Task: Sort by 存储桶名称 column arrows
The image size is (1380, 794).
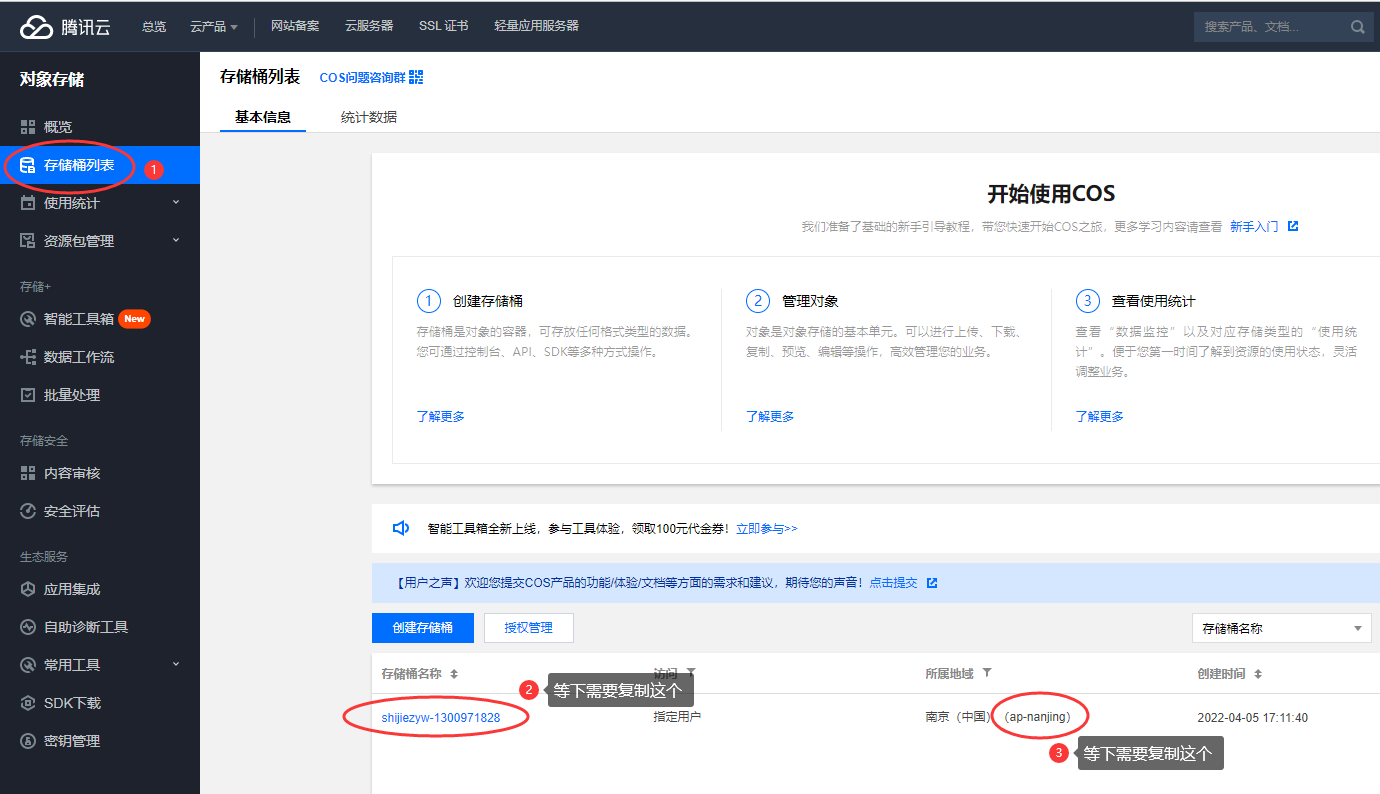Action: 454,674
